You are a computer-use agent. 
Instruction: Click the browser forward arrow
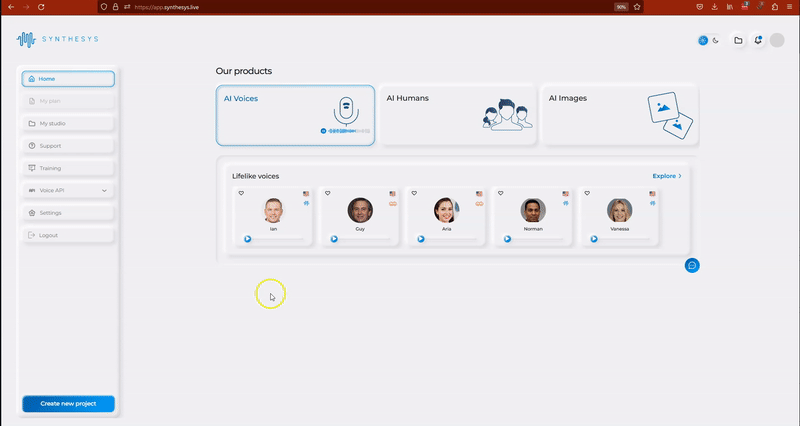[26, 7]
